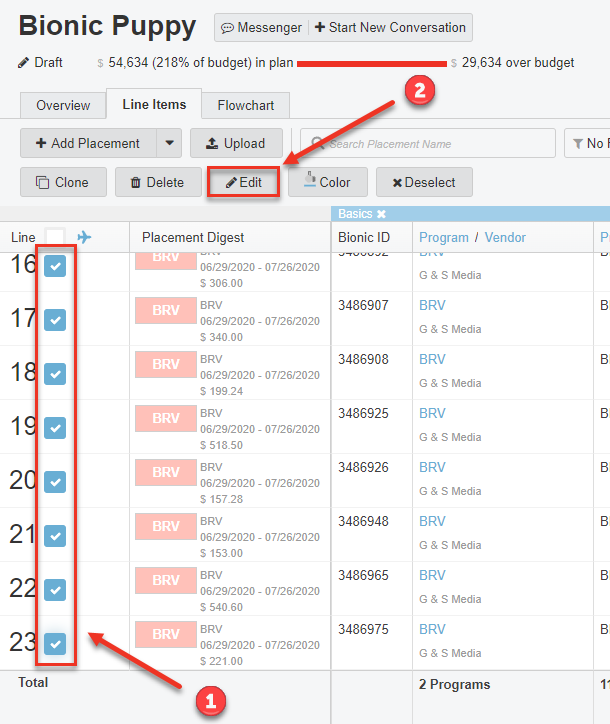Toggle the select-all checkbox in the header

[x=55, y=237]
